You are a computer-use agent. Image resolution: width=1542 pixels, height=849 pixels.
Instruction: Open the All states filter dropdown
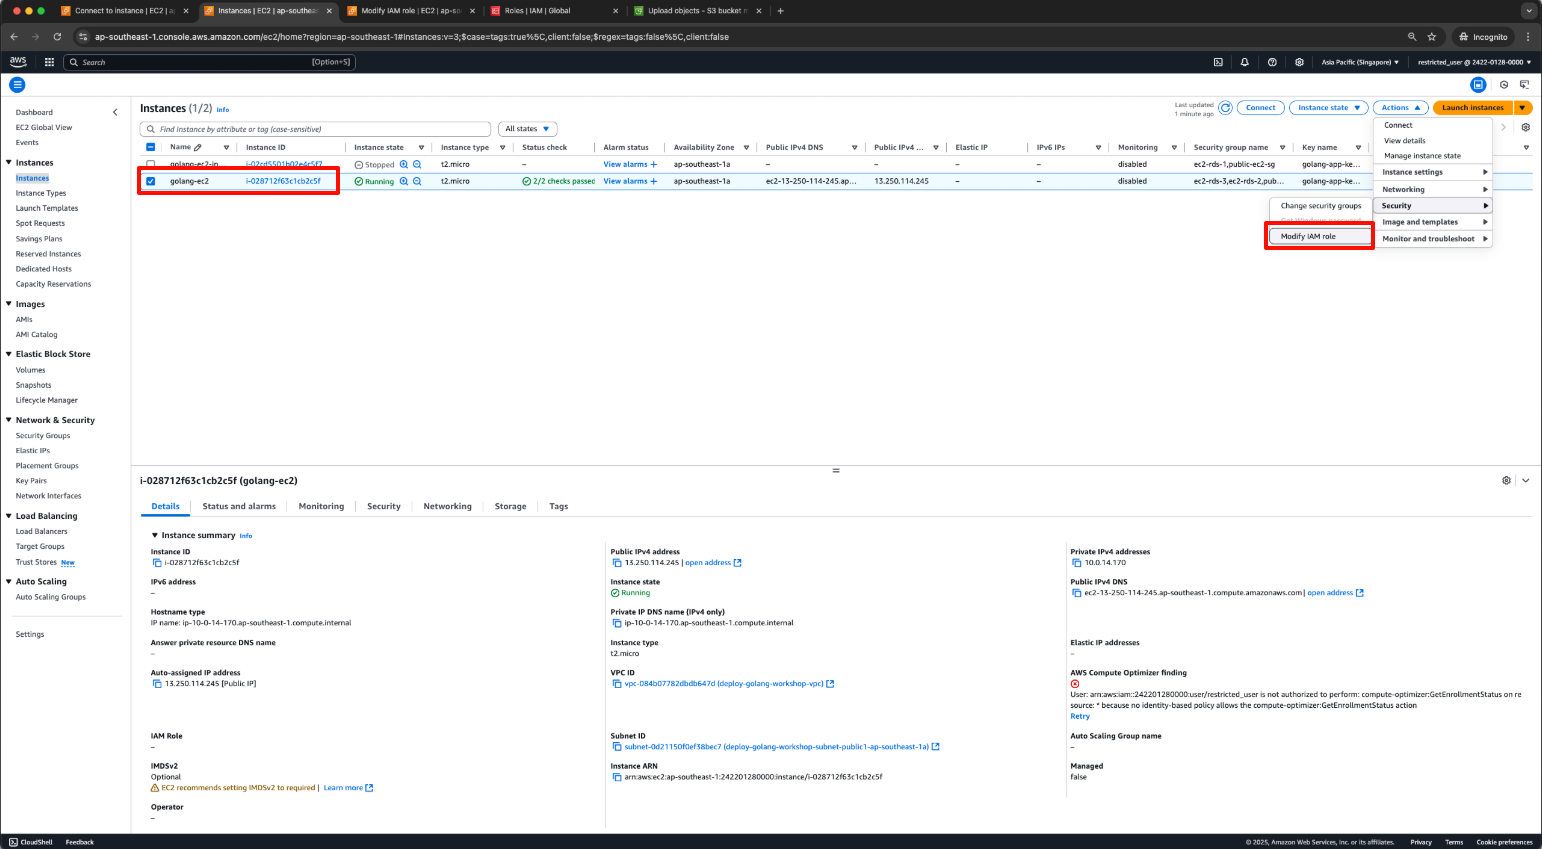(x=528, y=129)
